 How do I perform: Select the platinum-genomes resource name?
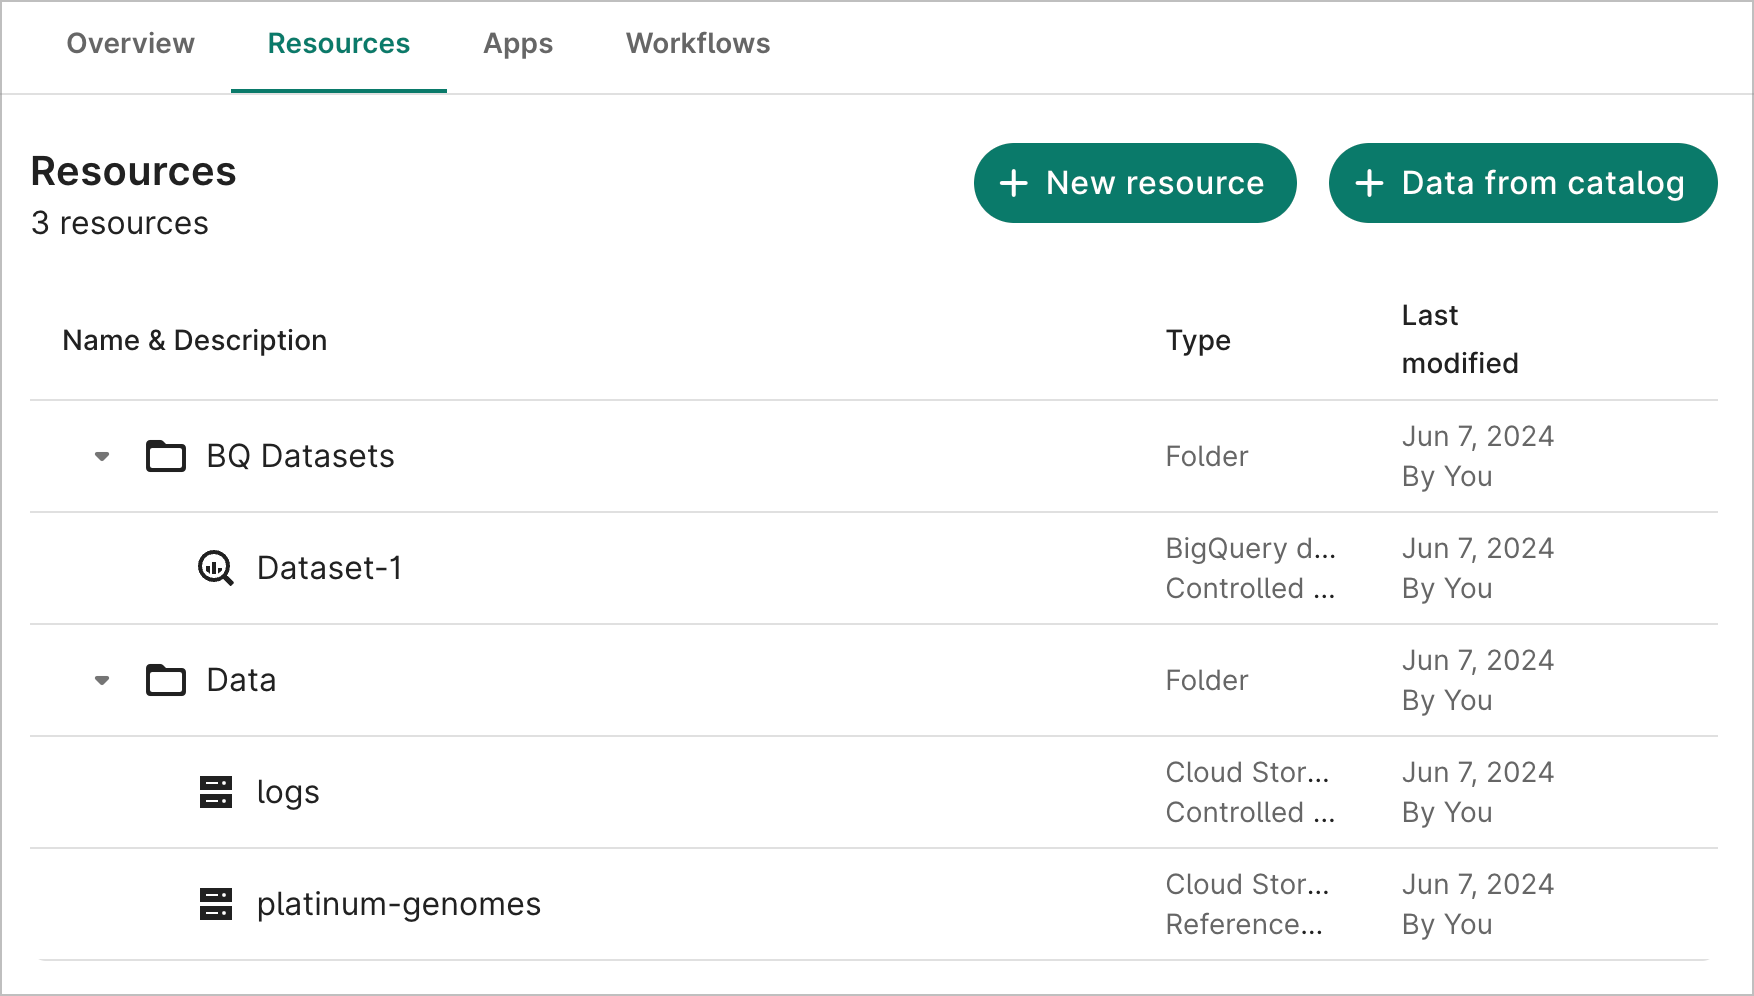[x=398, y=904]
